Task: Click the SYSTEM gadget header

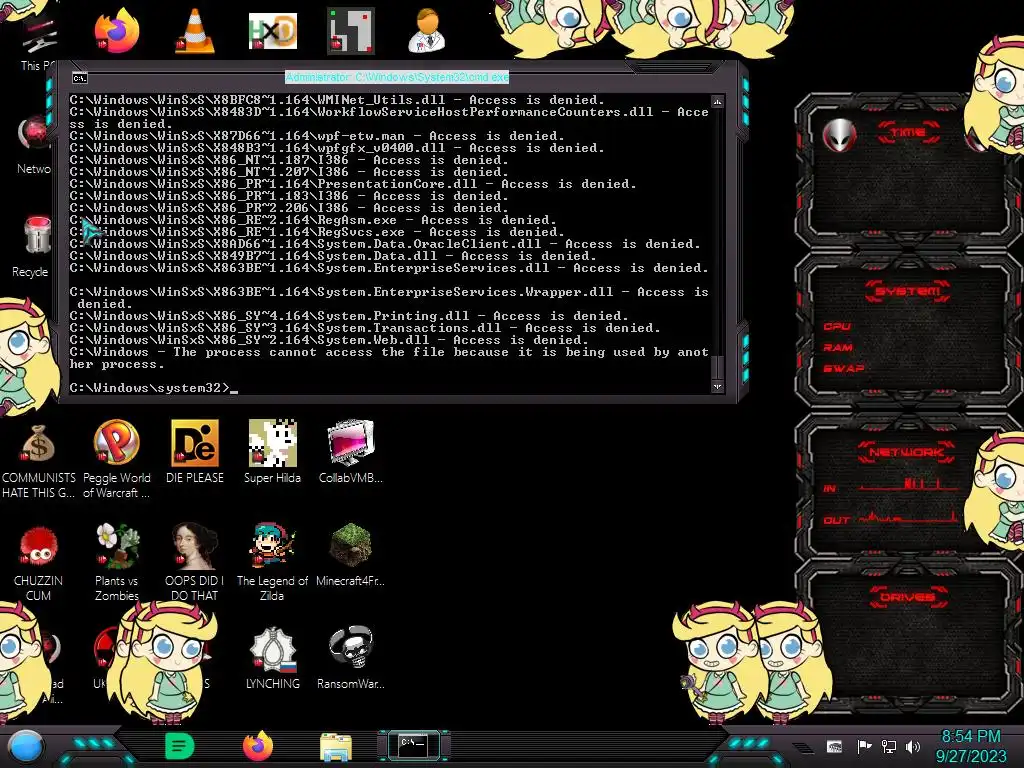Action: [x=907, y=291]
